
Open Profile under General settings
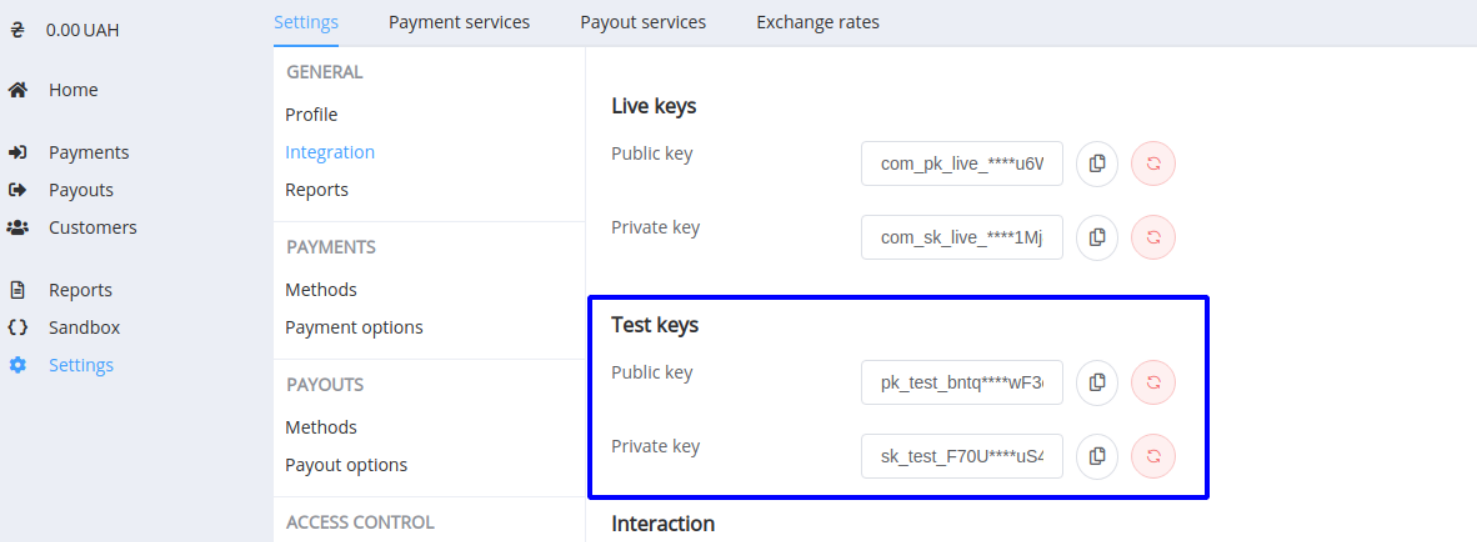[x=311, y=115]
